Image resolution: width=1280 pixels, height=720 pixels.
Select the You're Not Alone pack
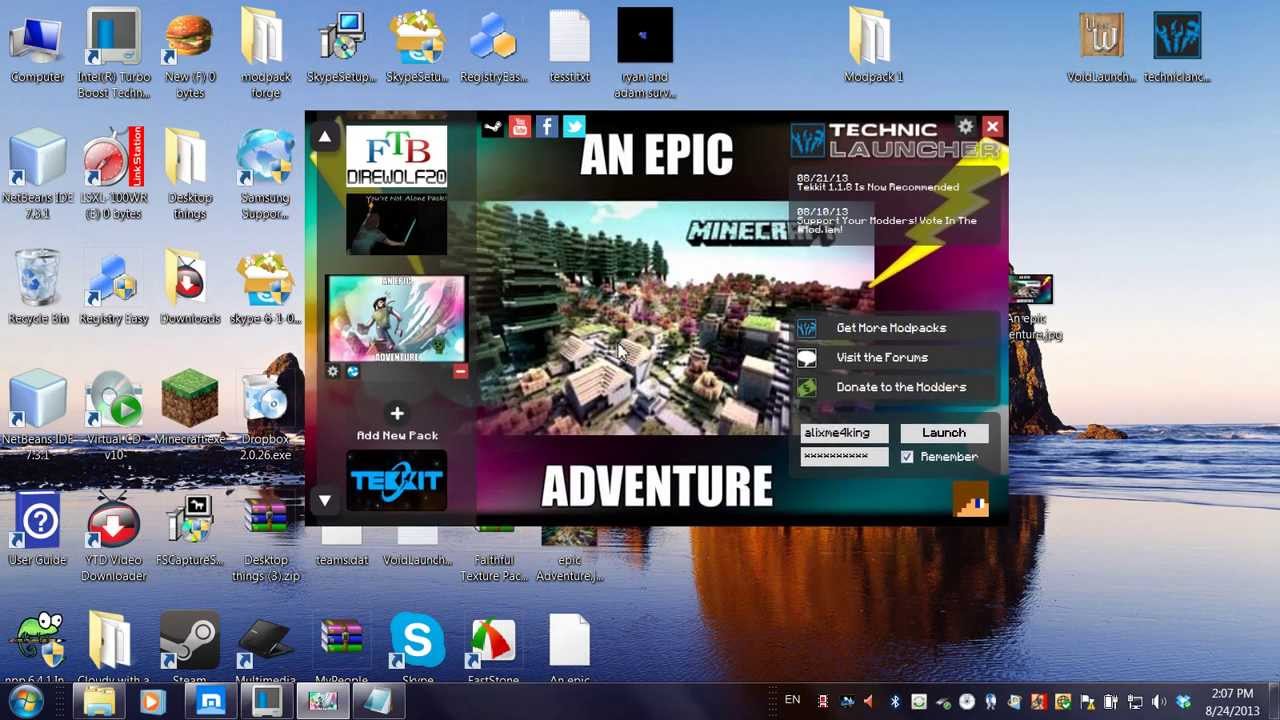[x=397, y=225]
